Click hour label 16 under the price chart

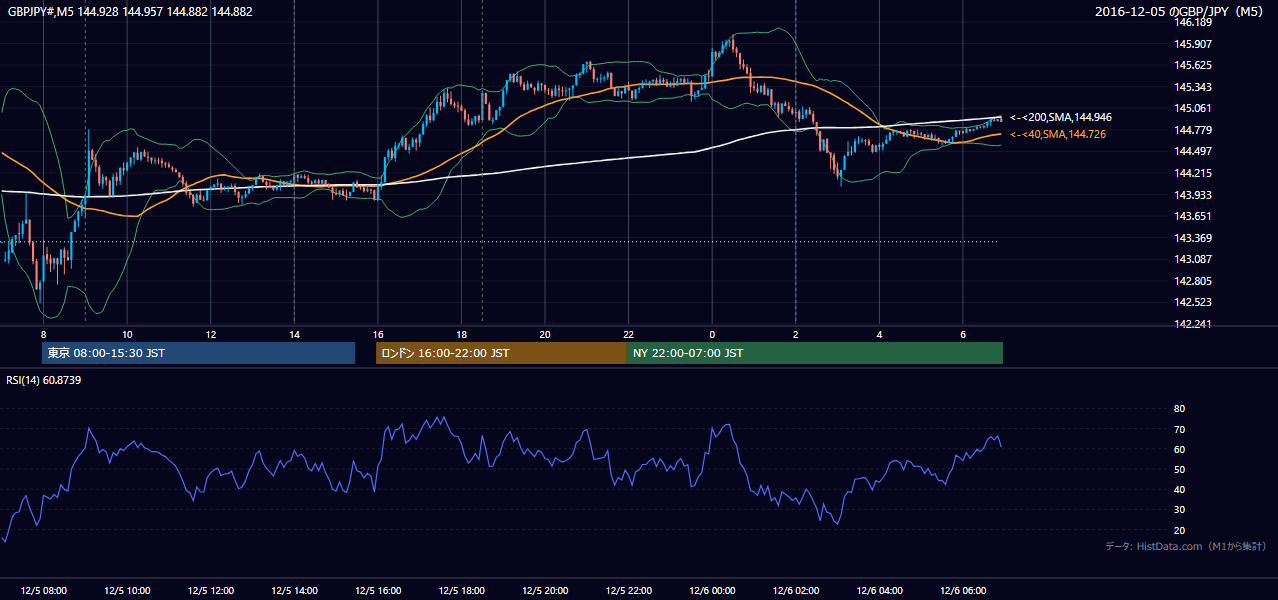point(377,334)
